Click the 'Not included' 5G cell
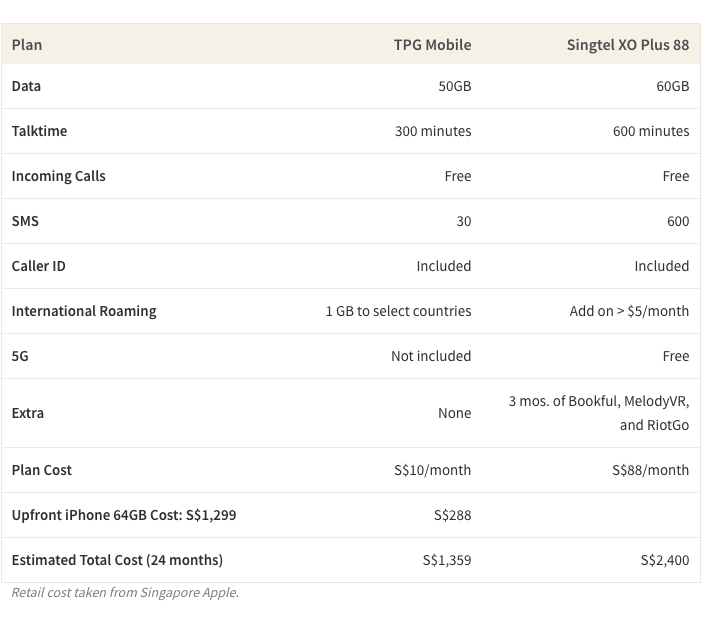This screenshot has height=622, width=705. point(431,356)
